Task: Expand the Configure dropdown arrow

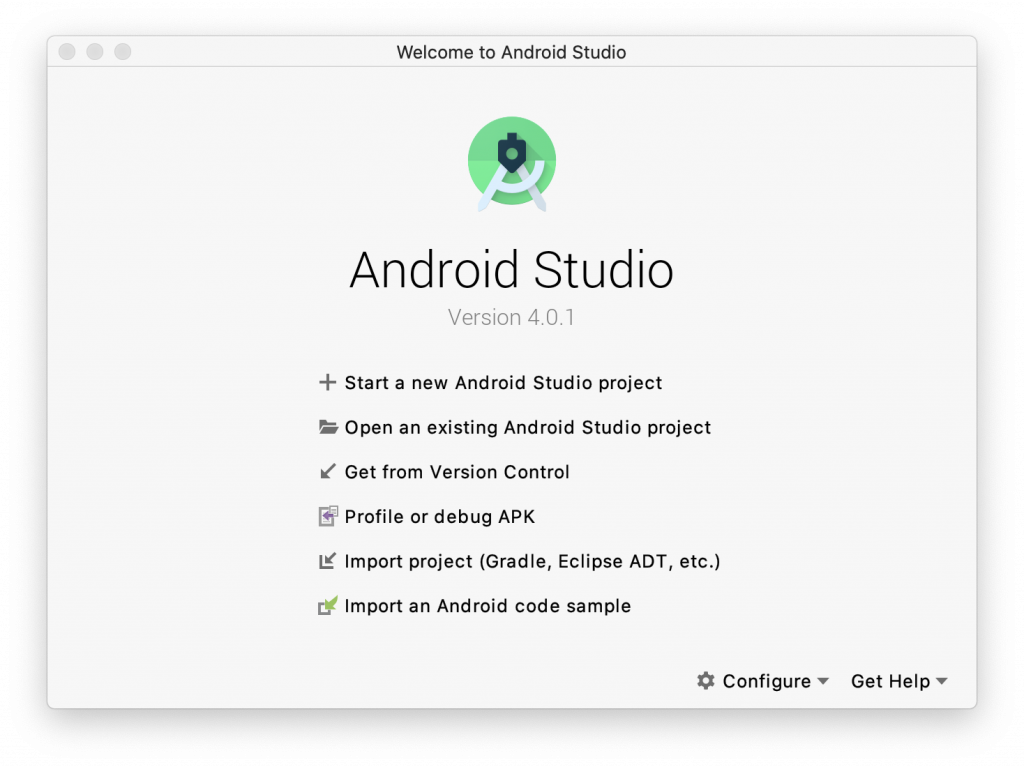Action: (823, 681)
